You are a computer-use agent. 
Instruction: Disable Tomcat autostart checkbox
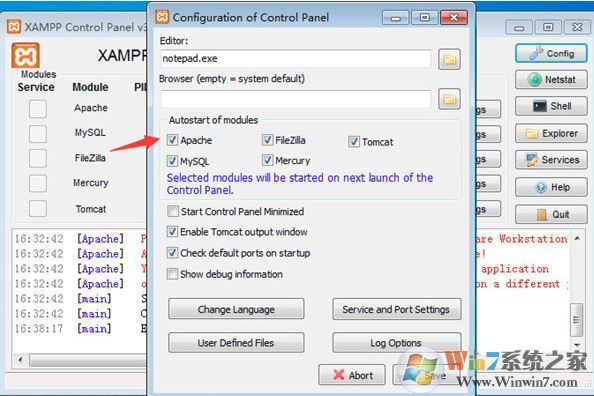[x=354, y=142]
